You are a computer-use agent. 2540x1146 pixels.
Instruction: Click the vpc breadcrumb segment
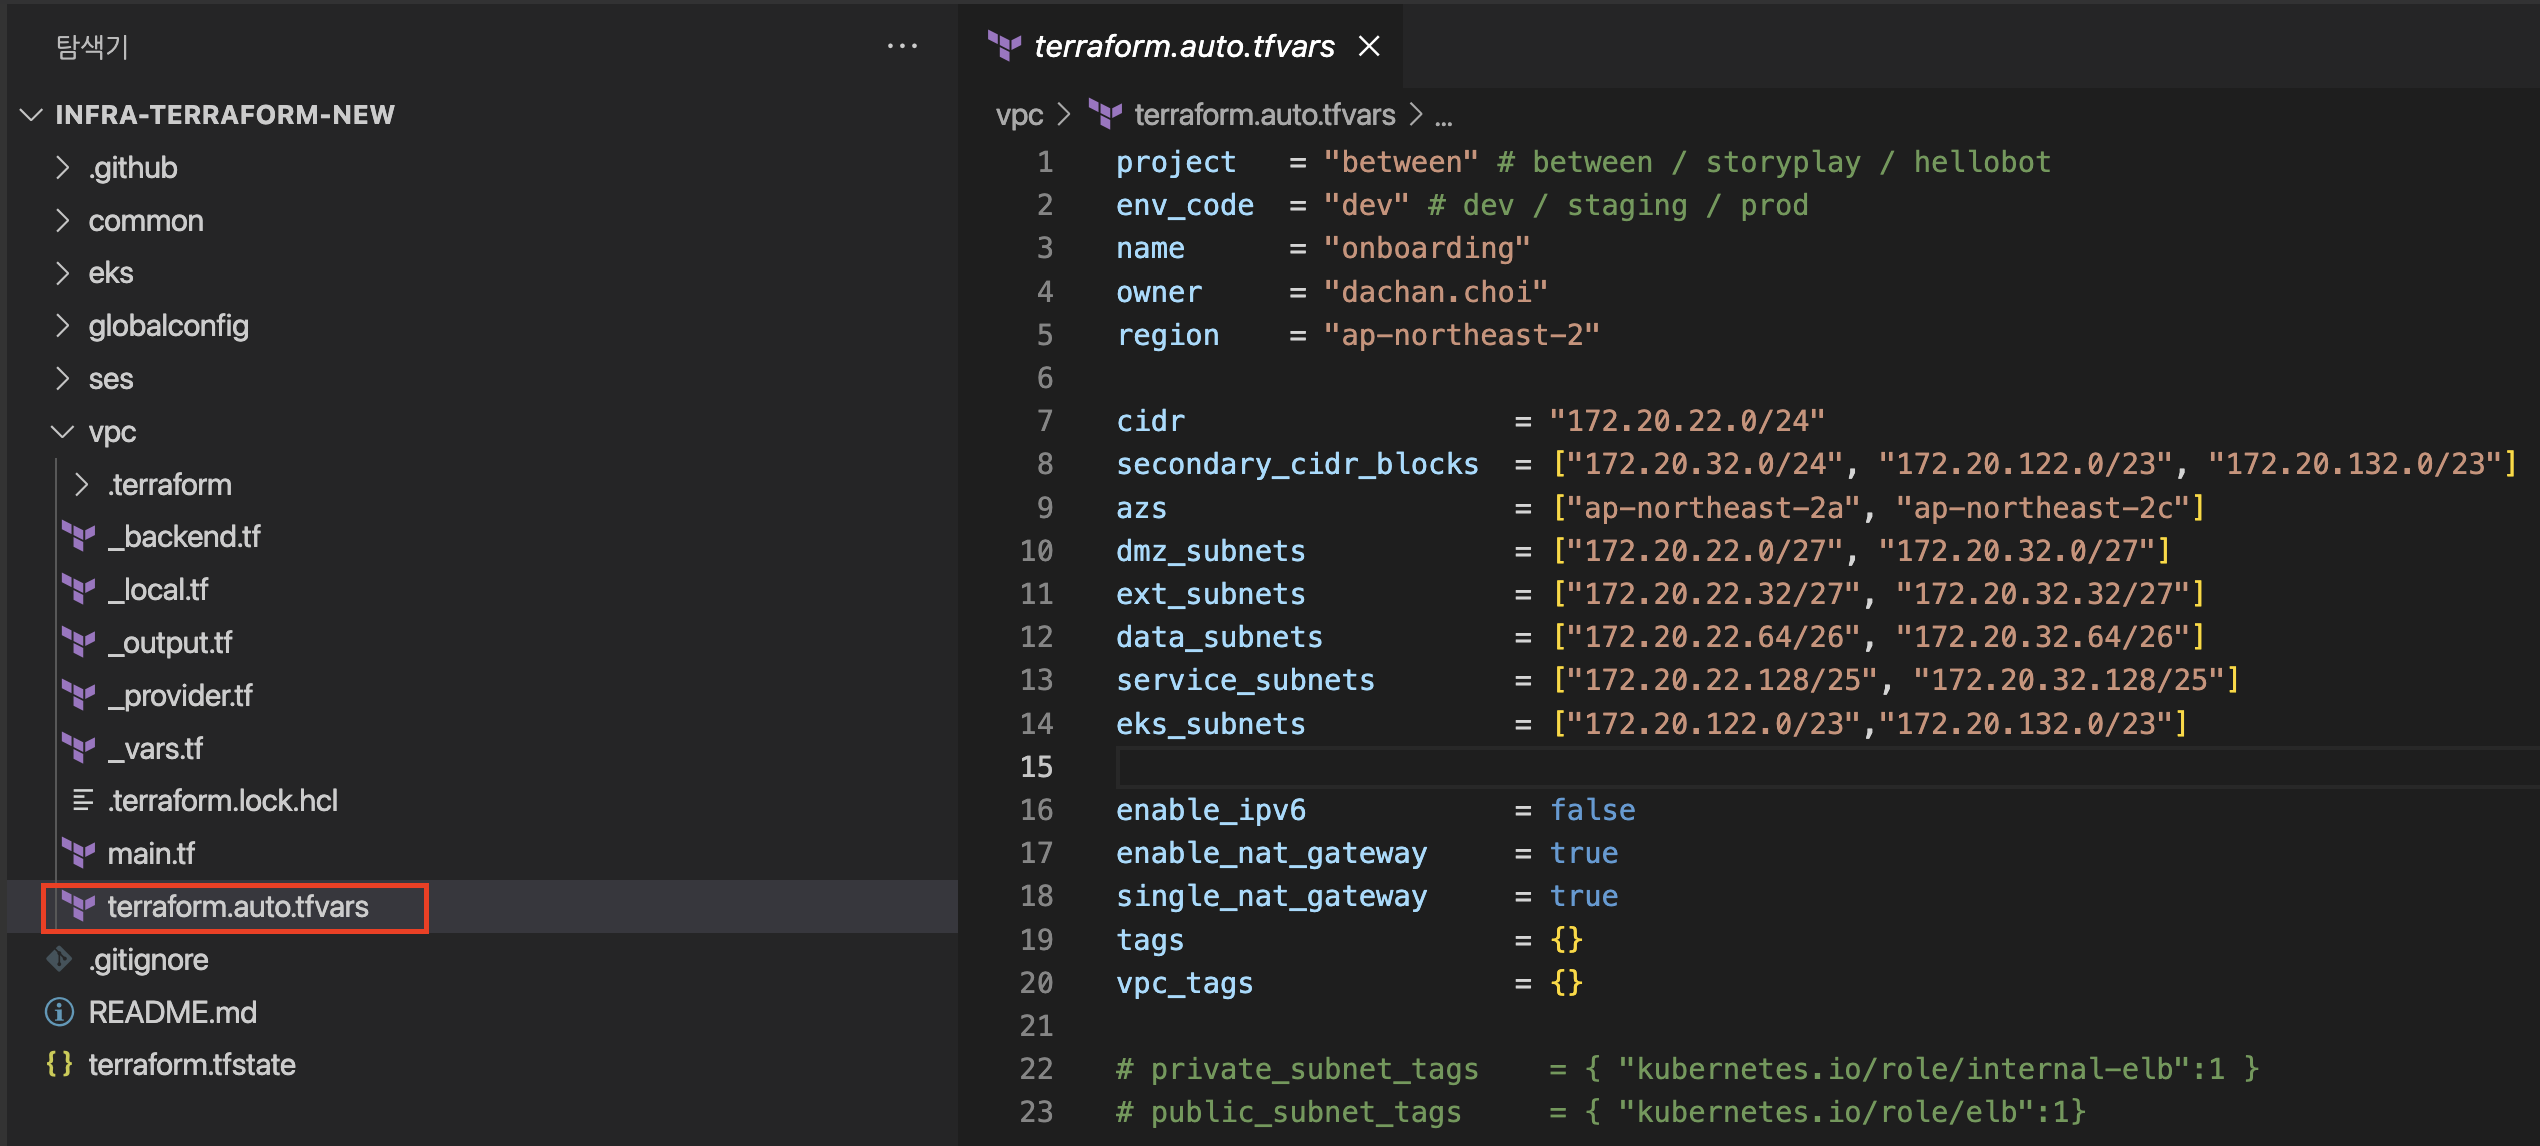pos(1019,115)
